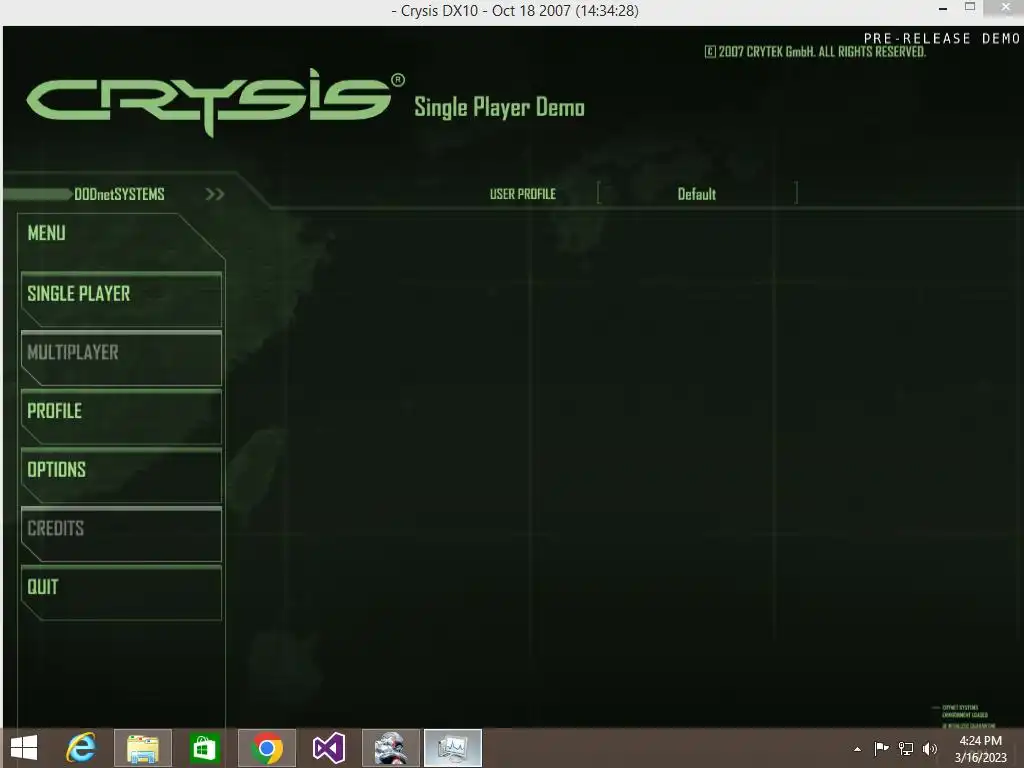Viewport: 1024px width, 768px height.
Task: Click the Crysis DX10 window title bar text
Action: [515, 10]
